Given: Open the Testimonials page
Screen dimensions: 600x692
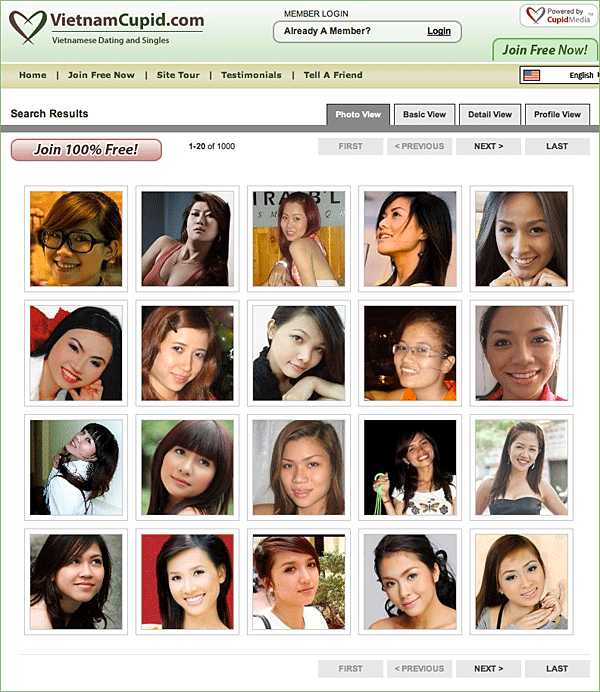Looking at the screenshot, I should 251,75.
